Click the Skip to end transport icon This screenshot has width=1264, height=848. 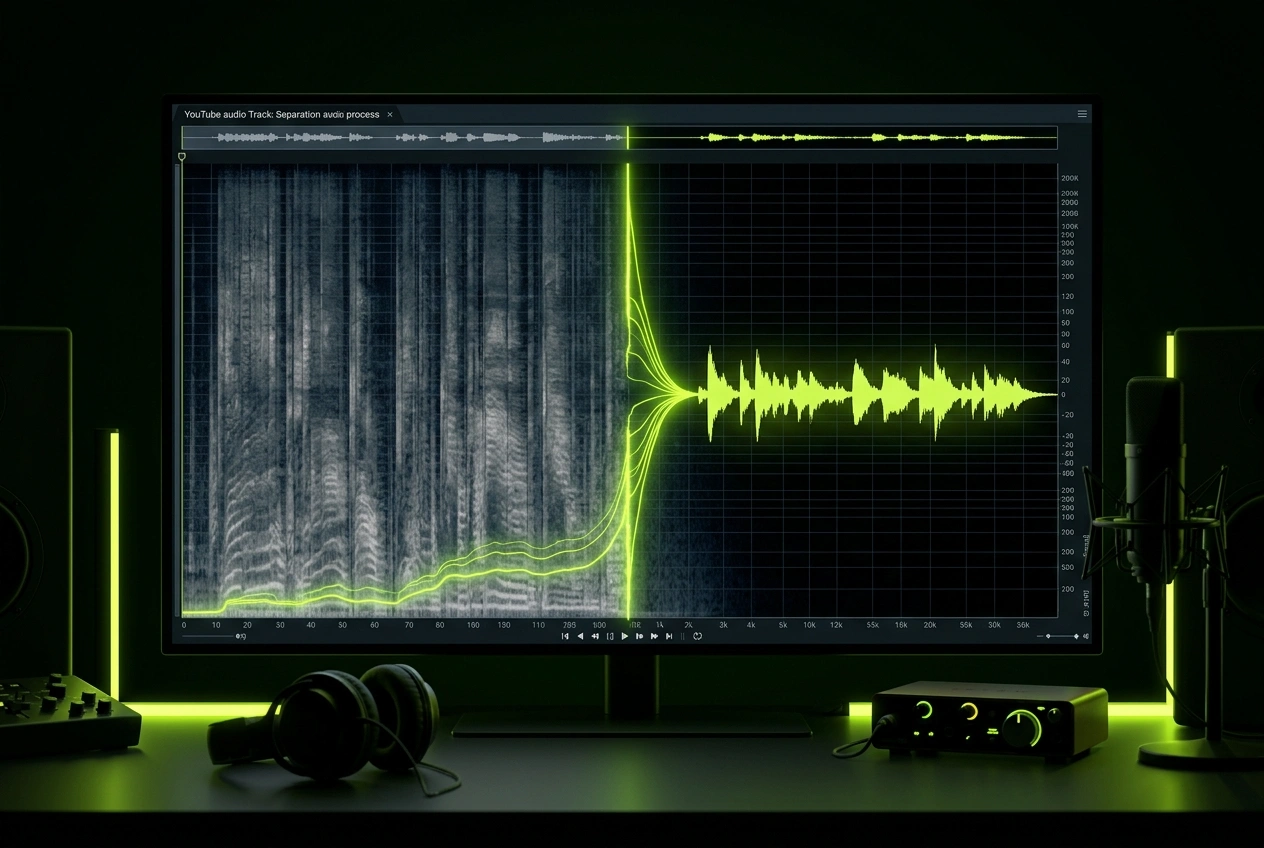pyautogui.click(x=668, y=636)
